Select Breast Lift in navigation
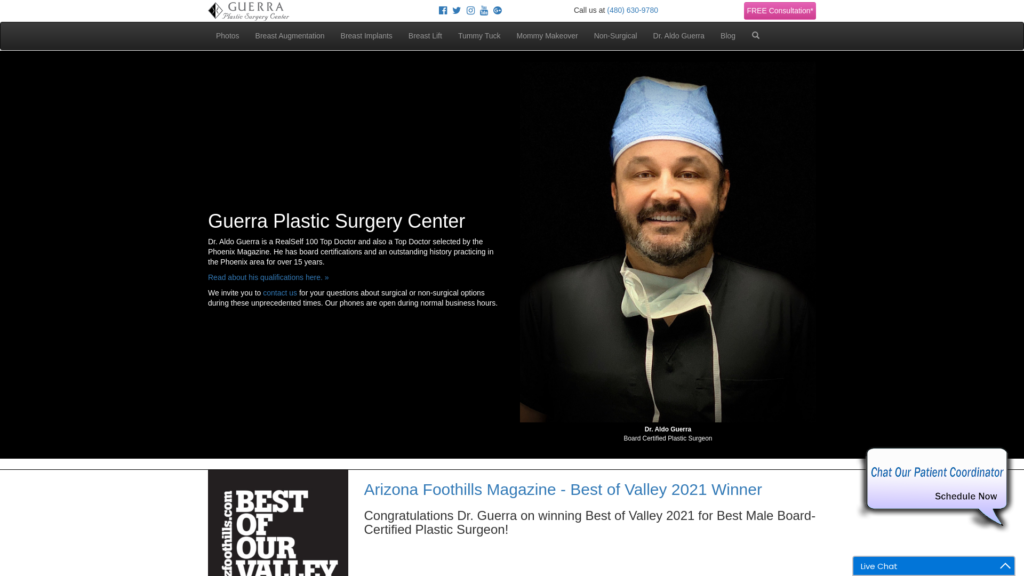 (425, 36)
